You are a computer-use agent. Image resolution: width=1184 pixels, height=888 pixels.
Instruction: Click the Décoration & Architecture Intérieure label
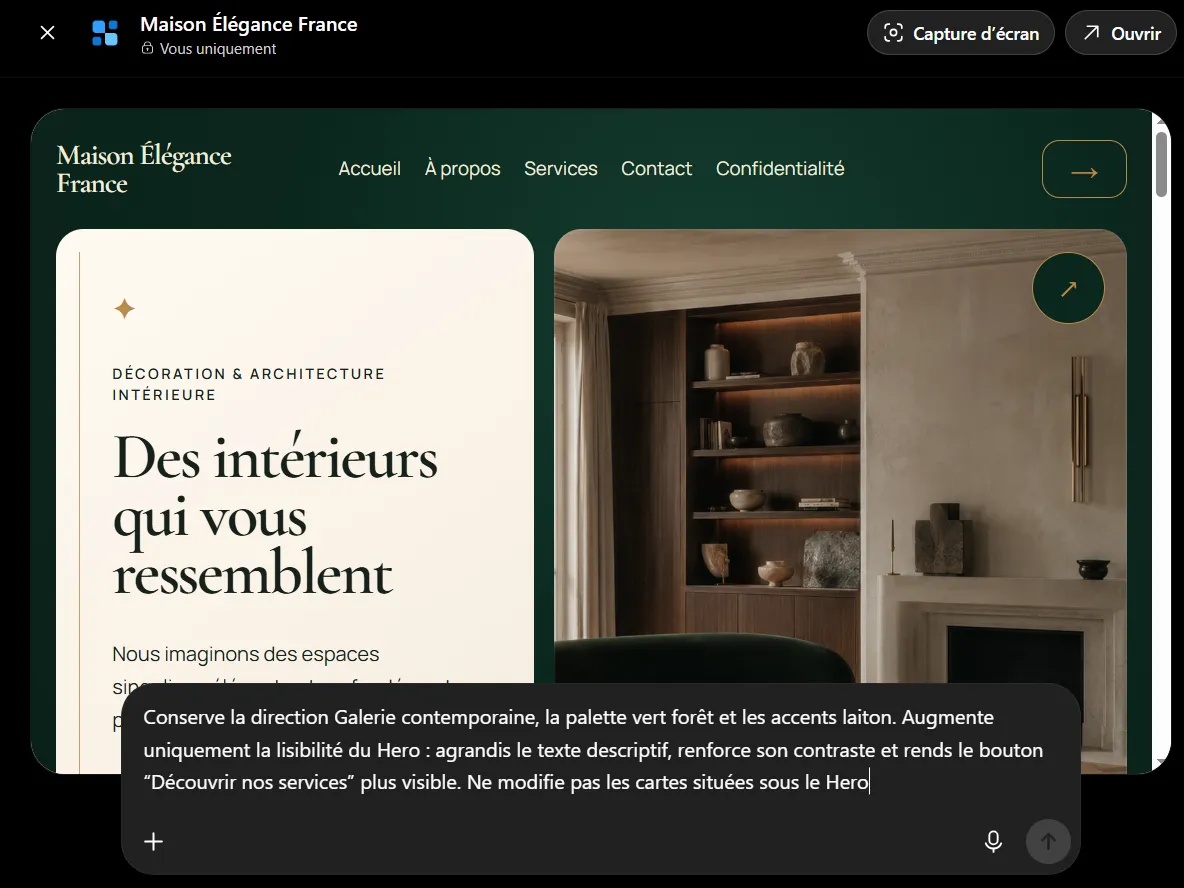248,384
